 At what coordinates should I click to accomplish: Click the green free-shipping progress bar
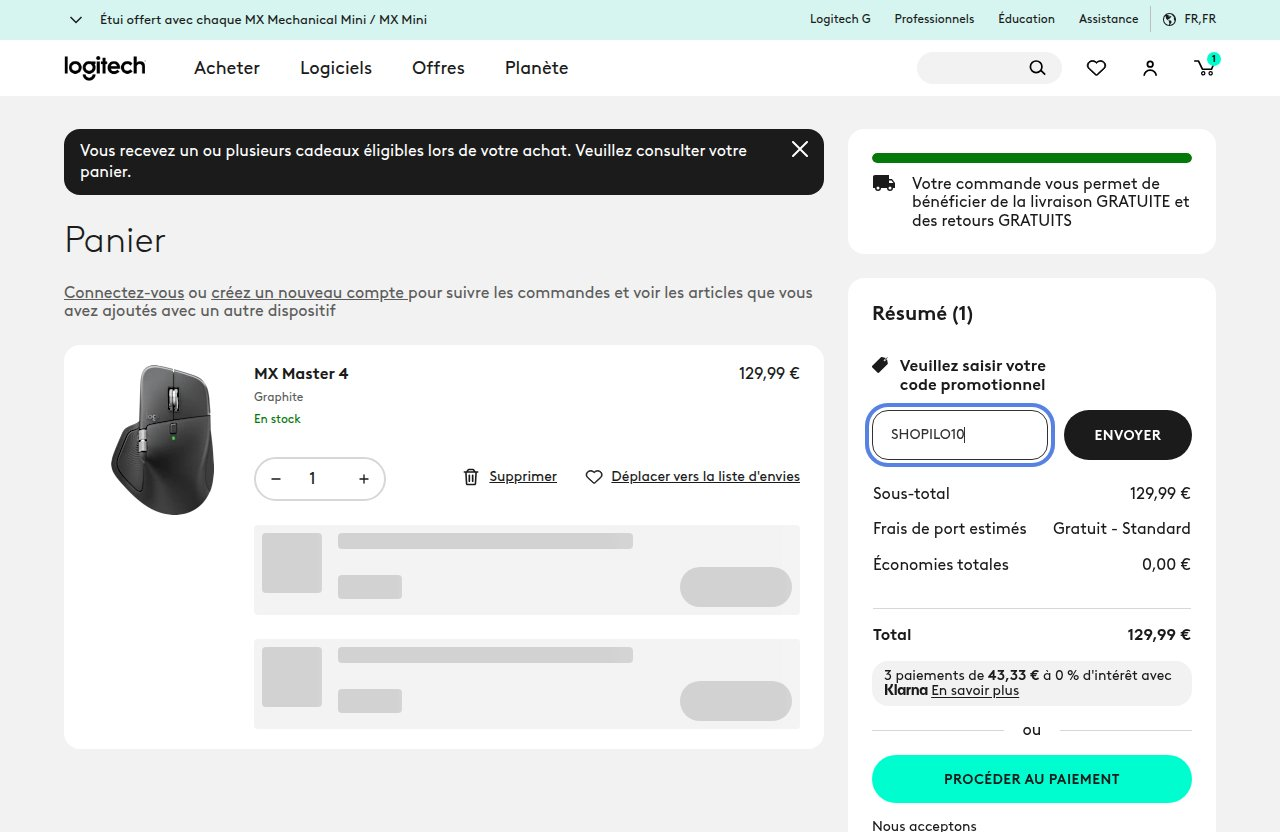(1032, 158)
